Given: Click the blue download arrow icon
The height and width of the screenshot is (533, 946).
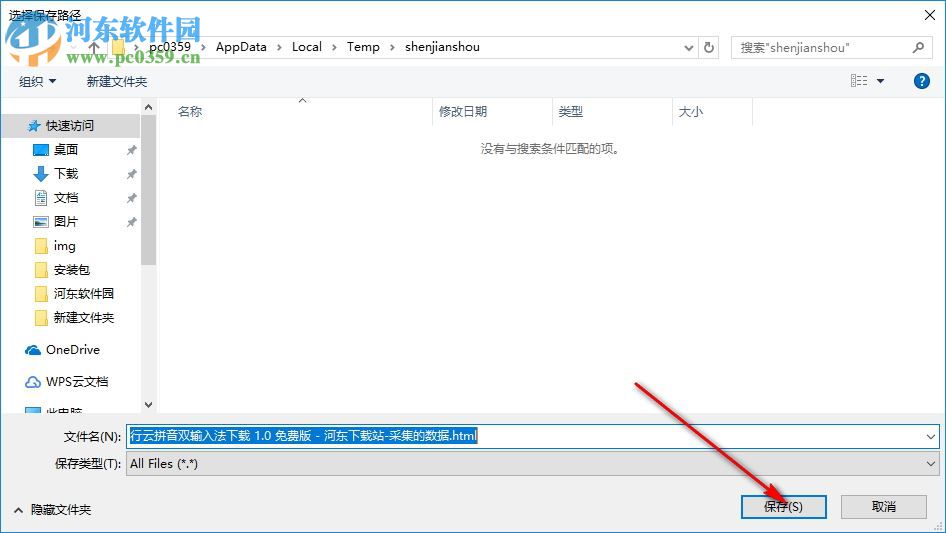Looking at the screenshot, I should pyautogui.click(x=40, y=174).
